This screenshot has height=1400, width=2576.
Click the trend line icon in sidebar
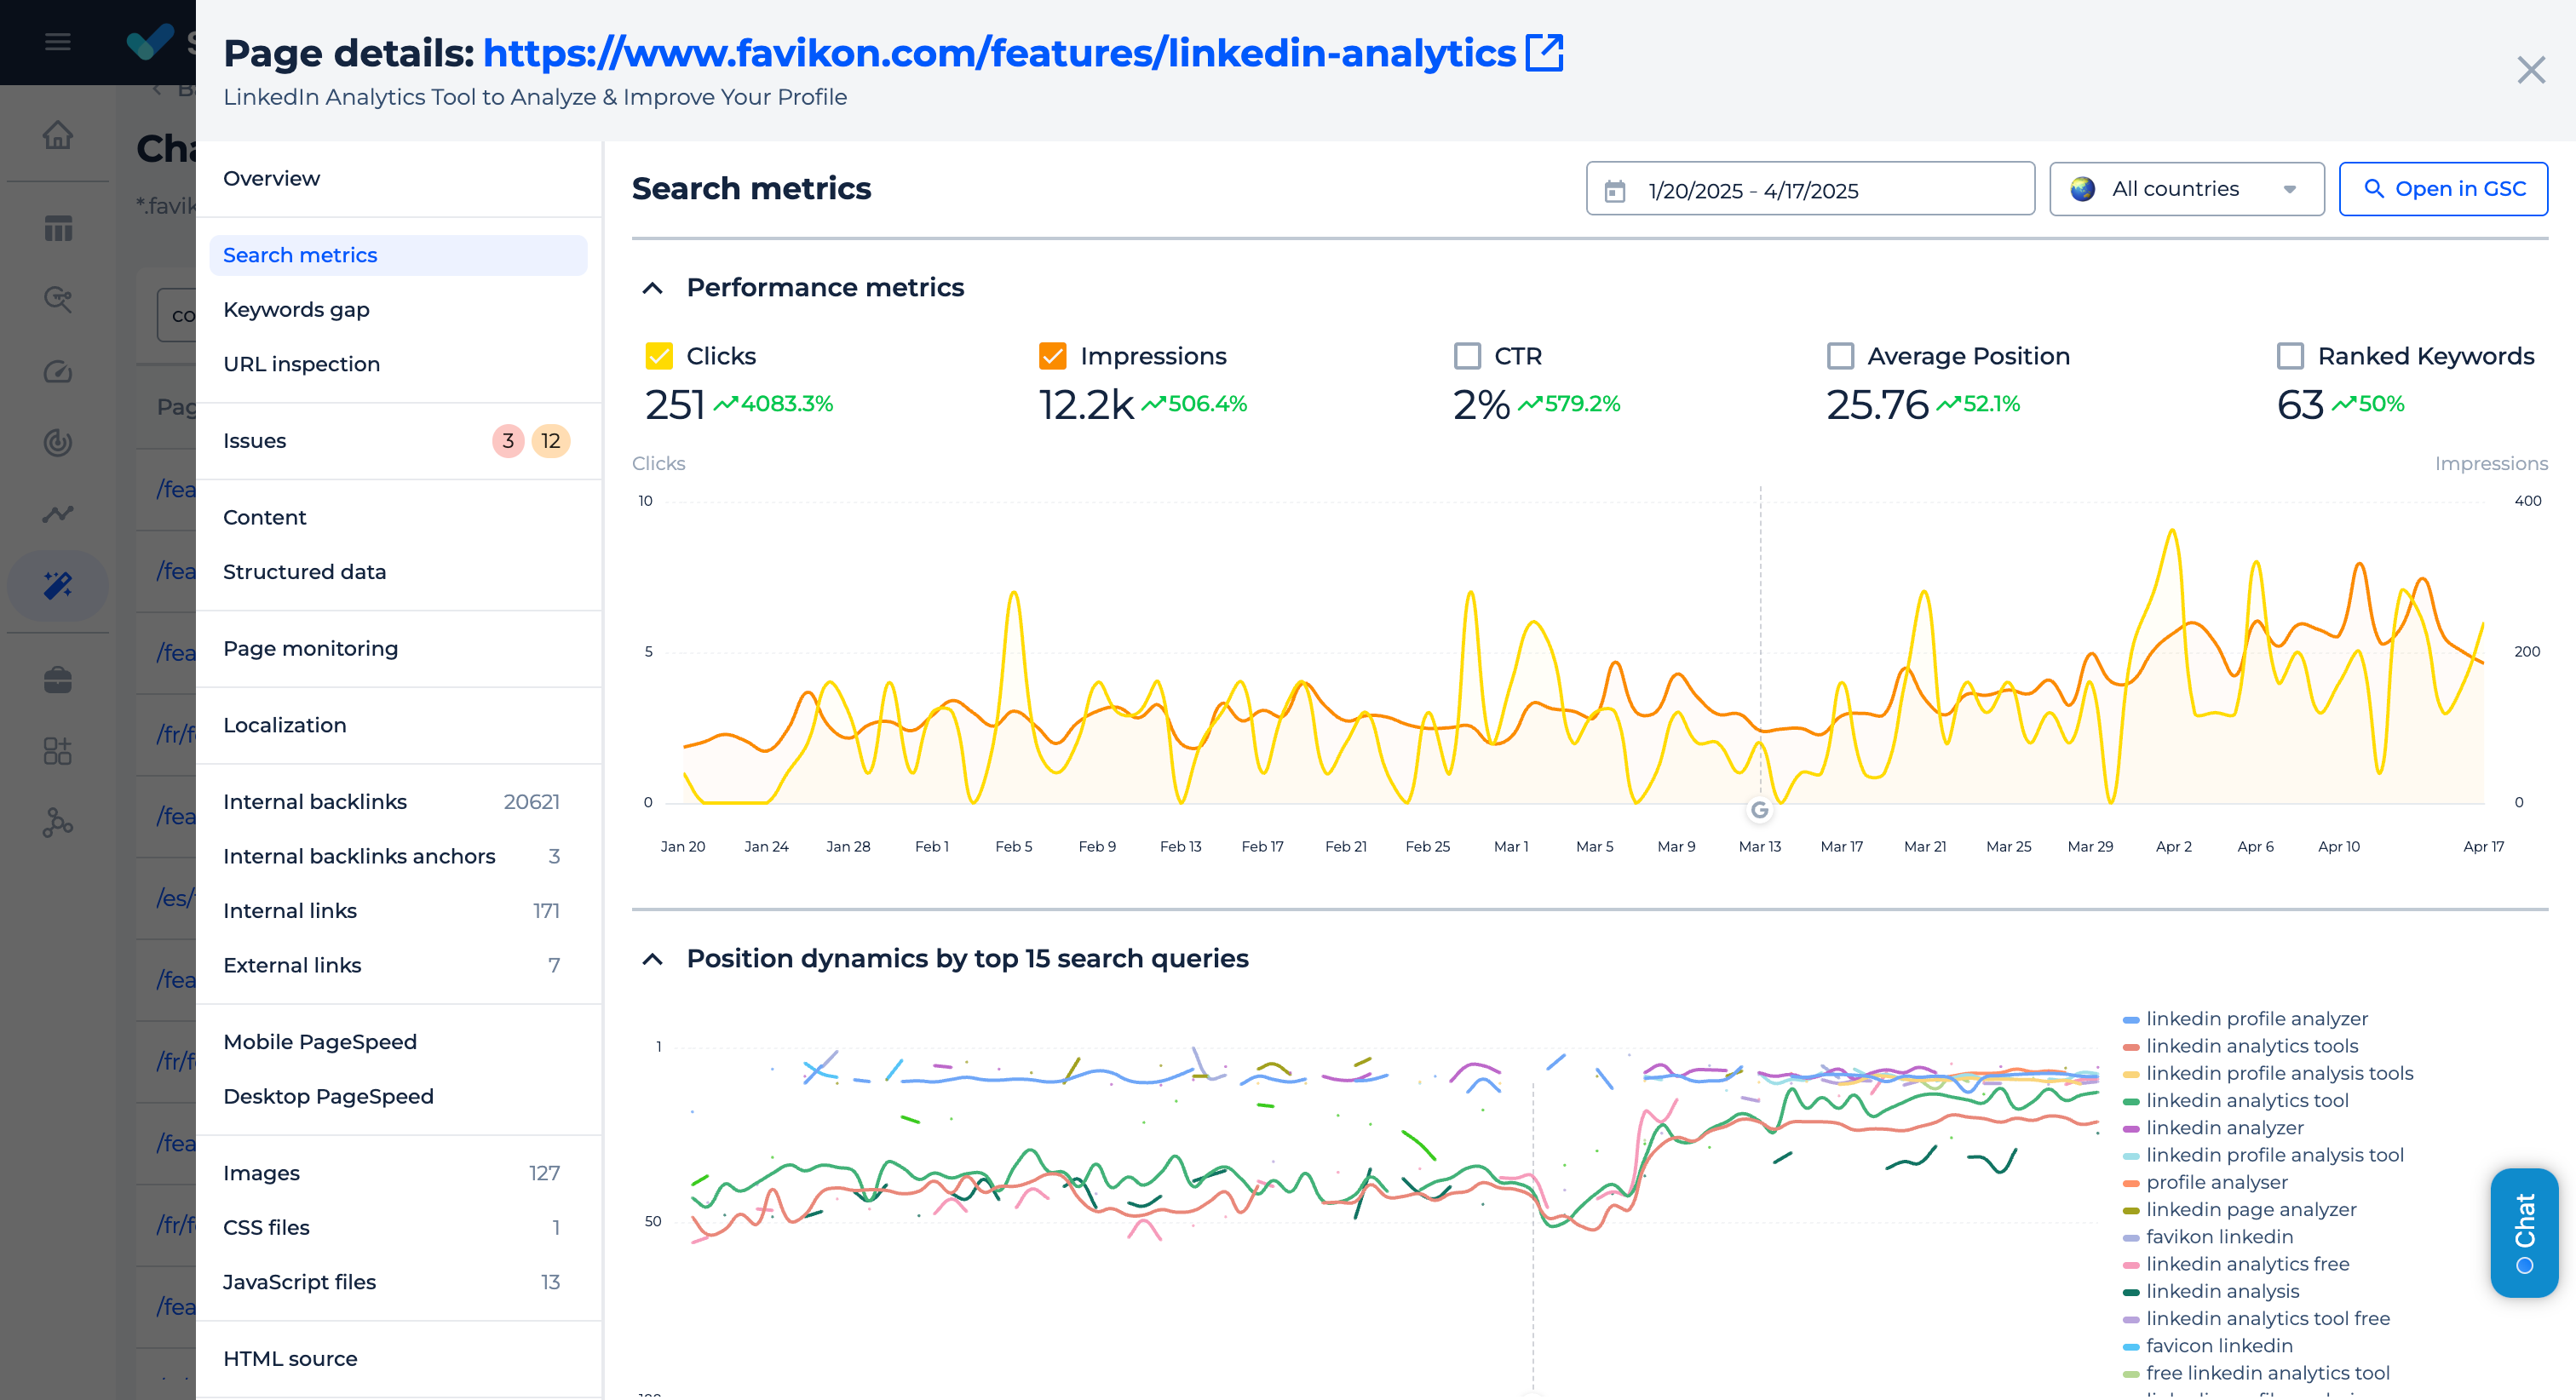coord(58,514)
